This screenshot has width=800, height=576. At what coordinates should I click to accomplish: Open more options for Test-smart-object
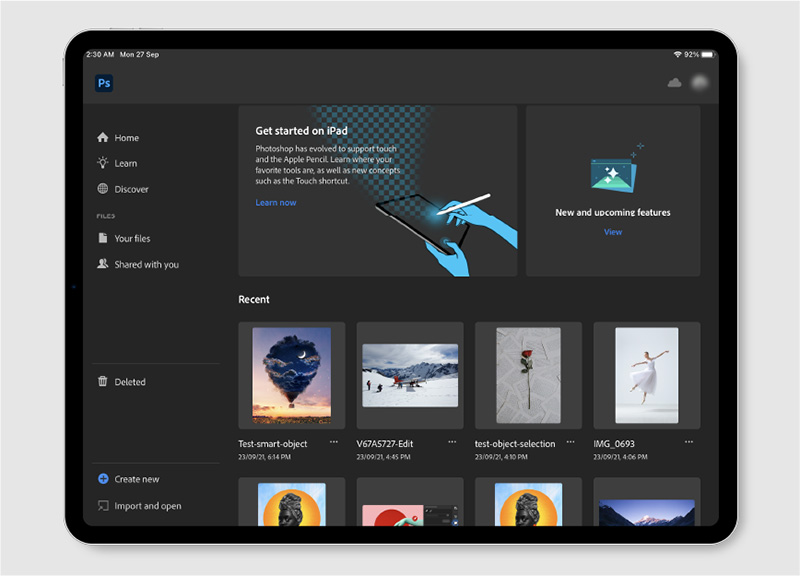(x=334, y=442)
